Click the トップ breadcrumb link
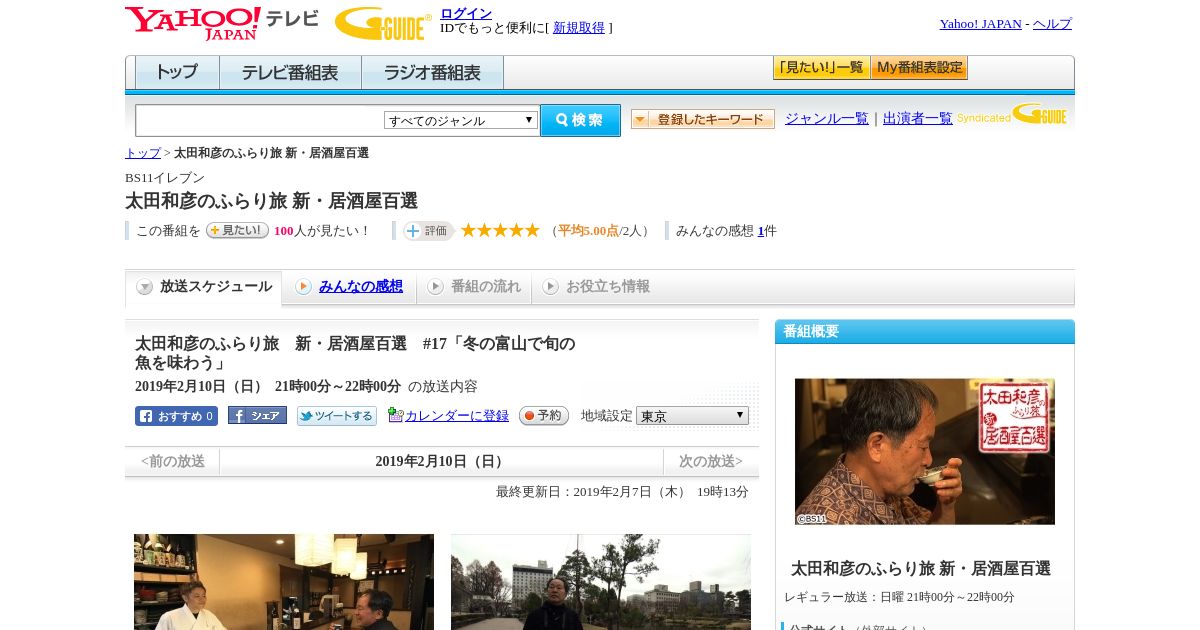The image size is (1200, 630). click(x=143, y=153)
